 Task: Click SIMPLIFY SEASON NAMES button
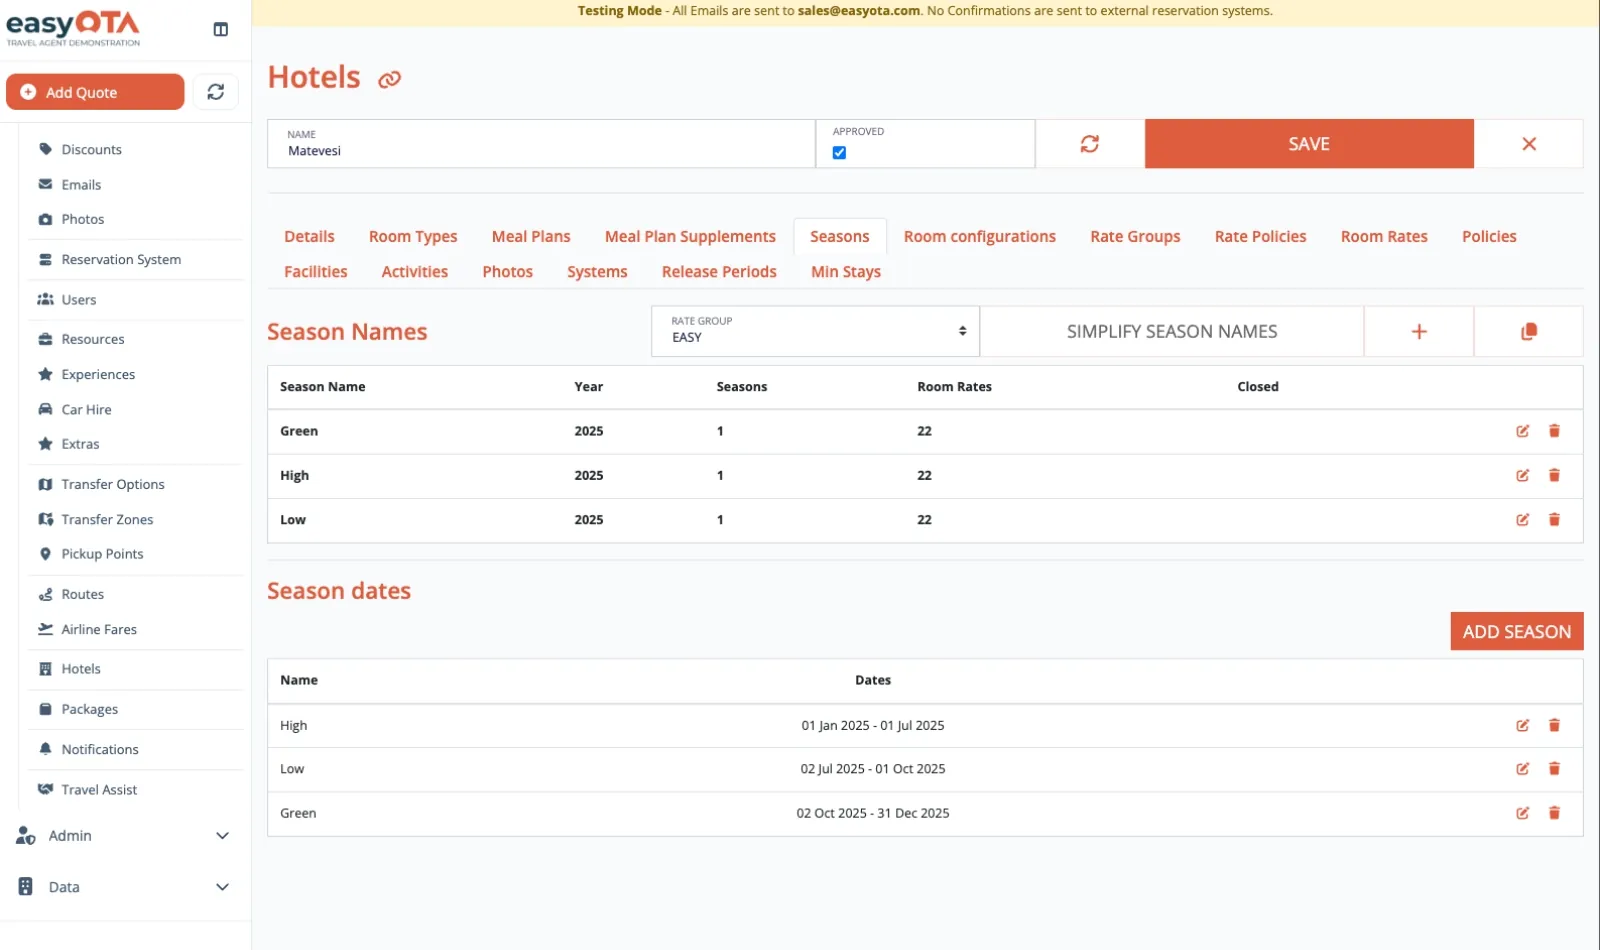(x=1172, y=331)
